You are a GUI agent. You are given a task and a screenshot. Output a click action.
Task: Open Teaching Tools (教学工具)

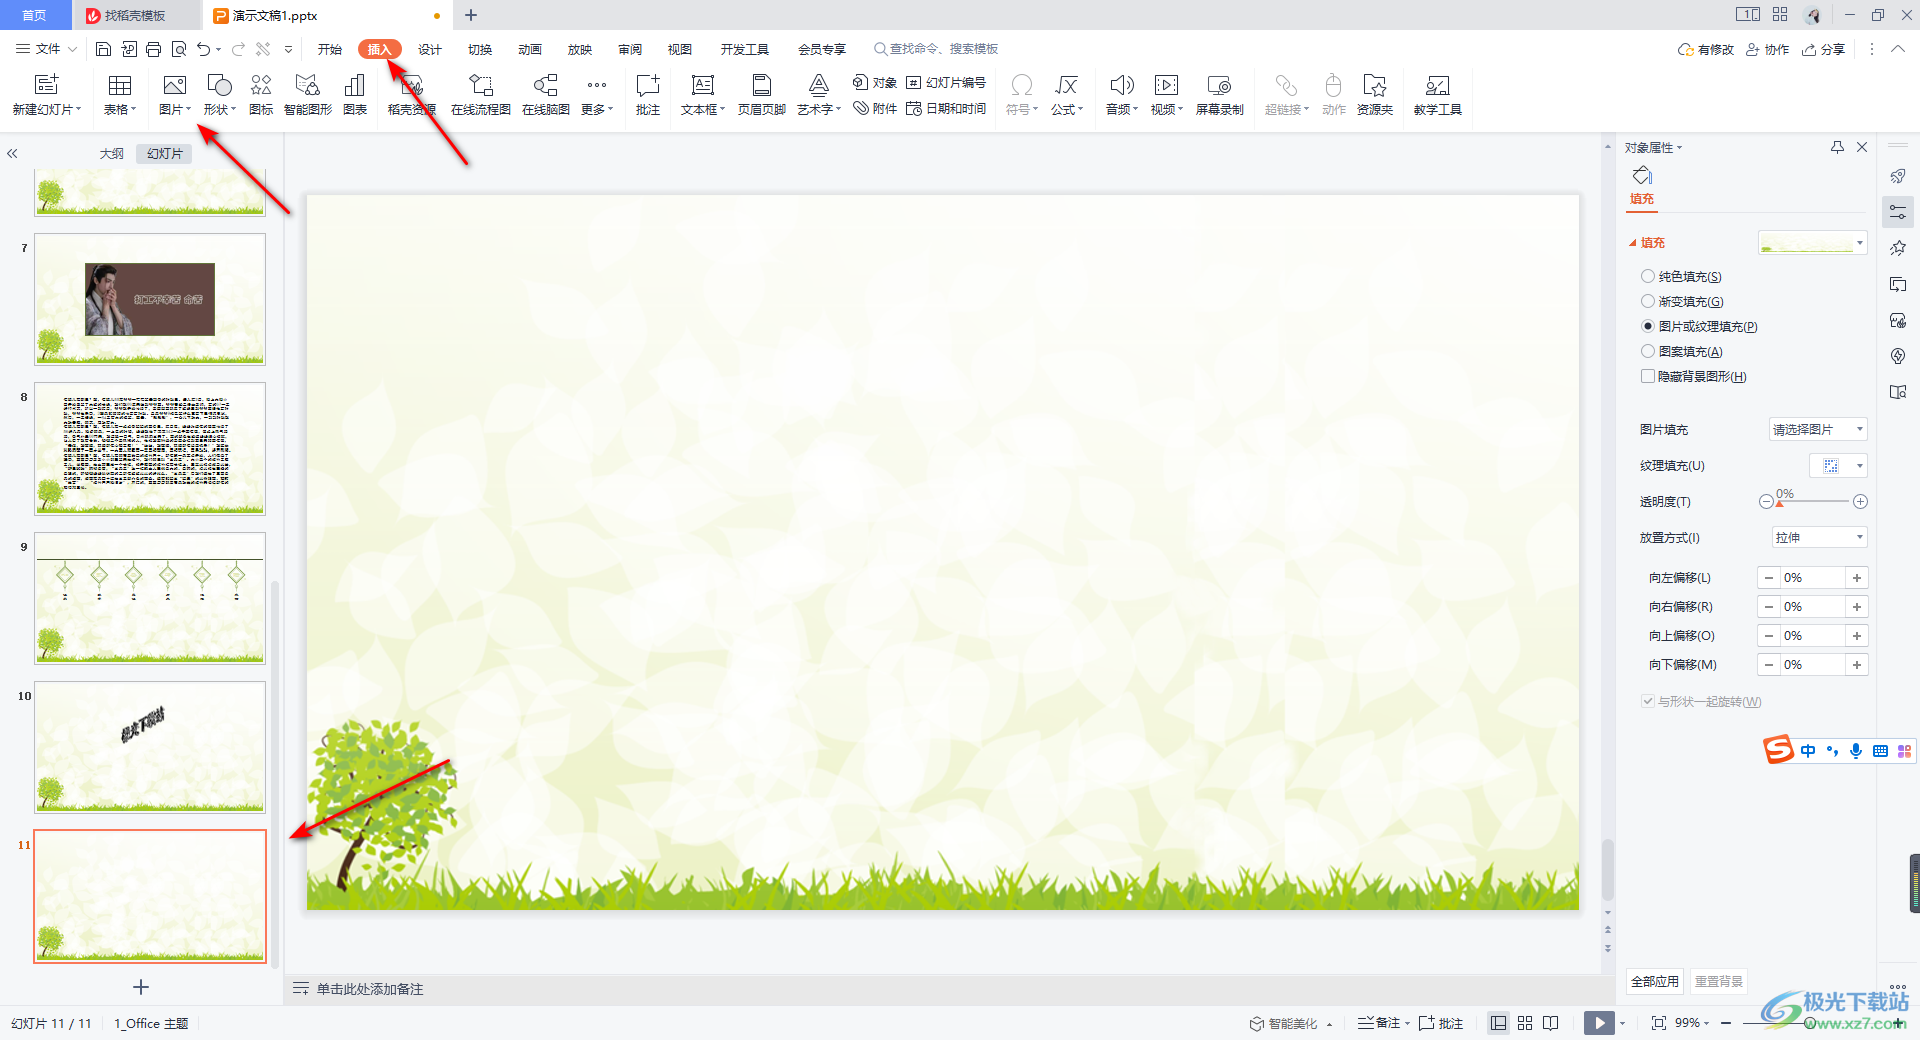point(1438,95)
